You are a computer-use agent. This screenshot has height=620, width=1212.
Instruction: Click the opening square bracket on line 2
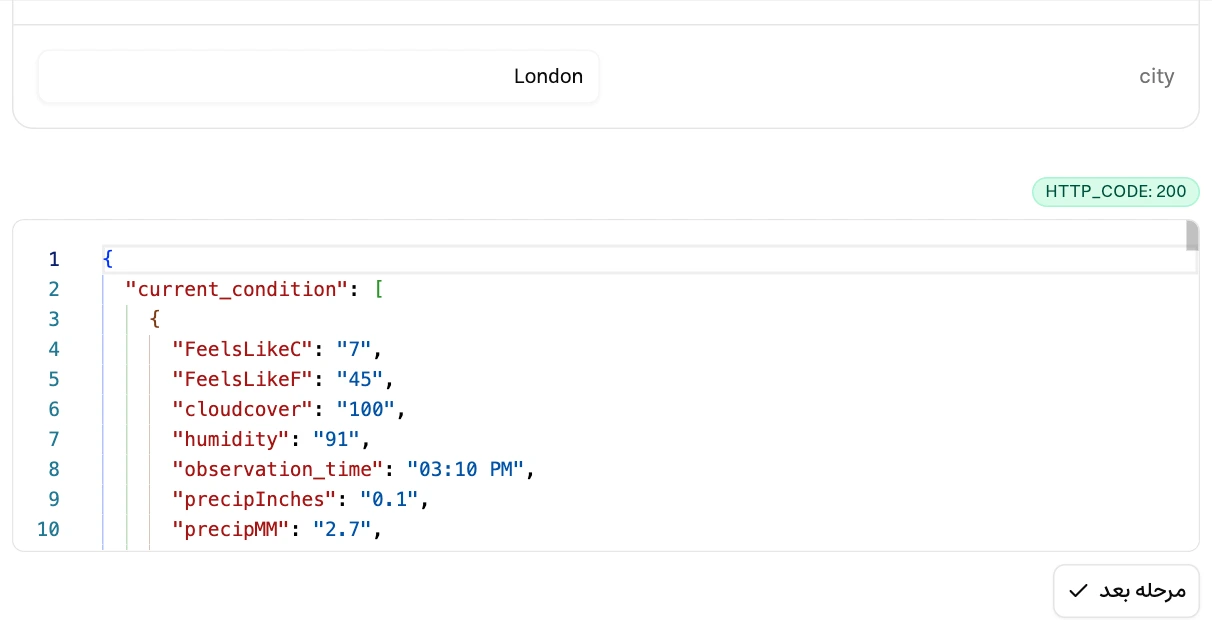tap(379, 290)
